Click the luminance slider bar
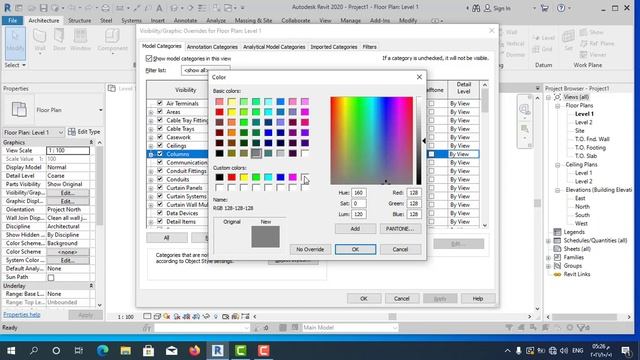Viewport: 640px width, 360px height. pos(419,140)
